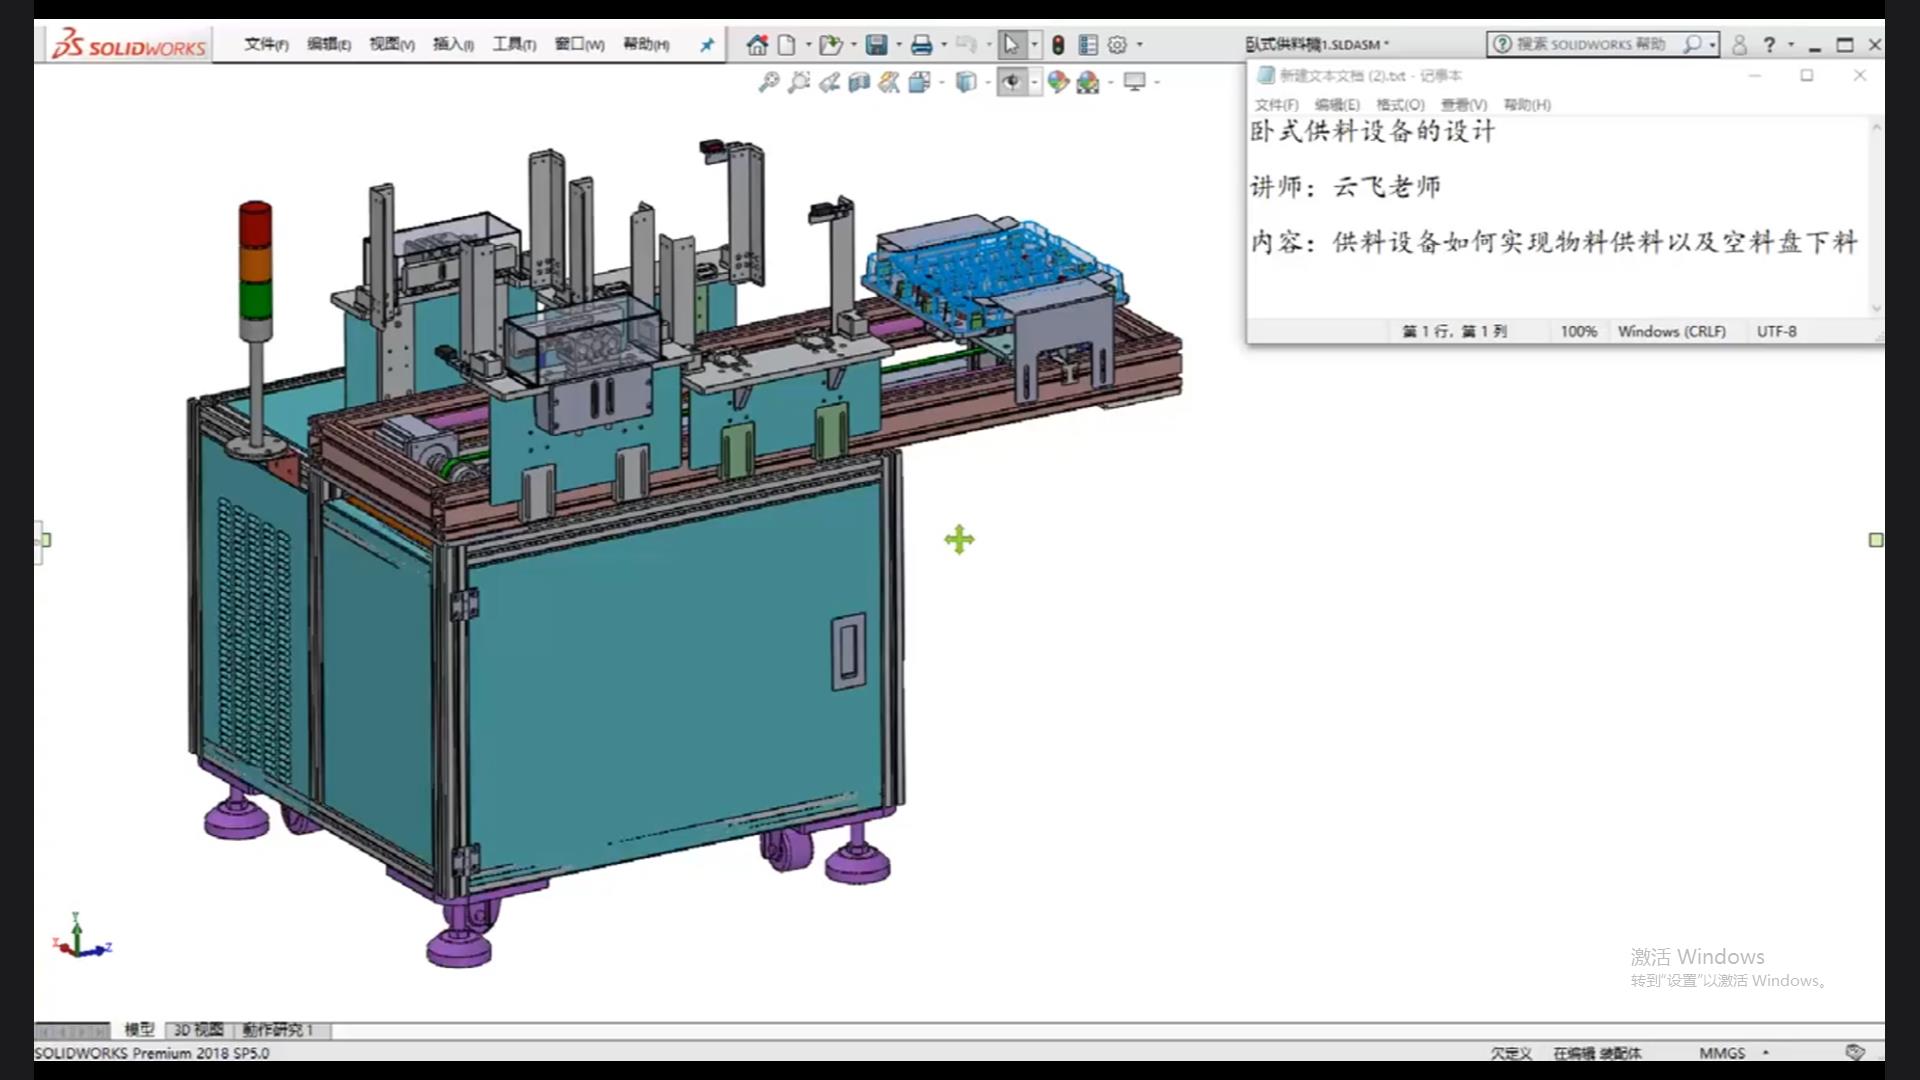Click Zoom to Fit magnifier
This screenshot has width=1920, height=1080.
pos(768,82)
